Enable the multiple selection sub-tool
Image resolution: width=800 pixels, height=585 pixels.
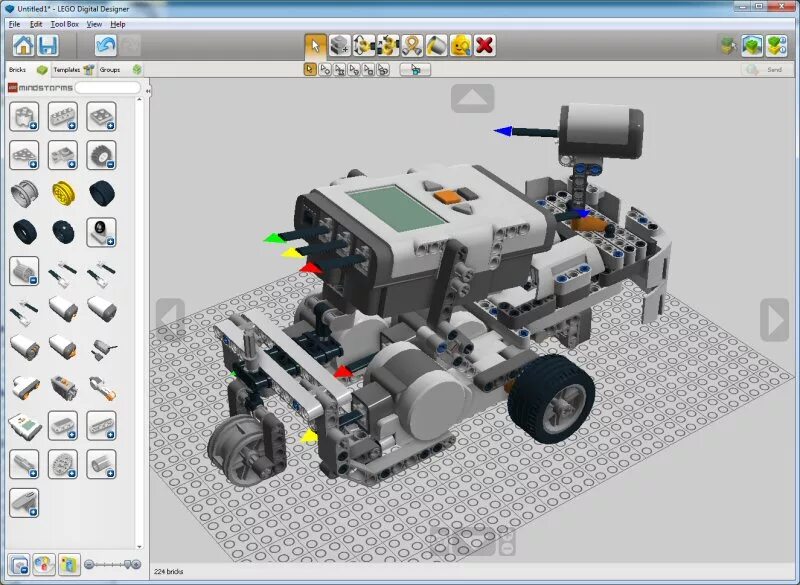324,69
